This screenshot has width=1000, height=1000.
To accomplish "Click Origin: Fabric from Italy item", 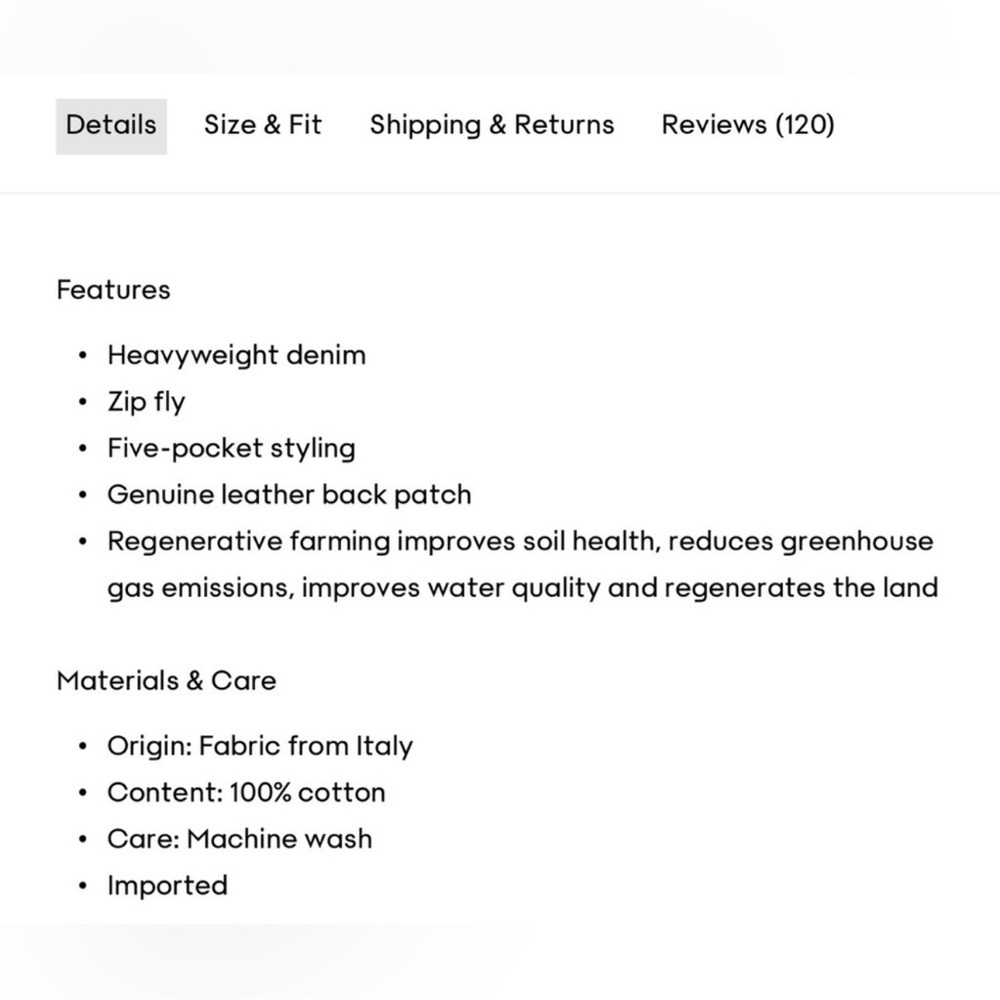I will click(260, 746).
